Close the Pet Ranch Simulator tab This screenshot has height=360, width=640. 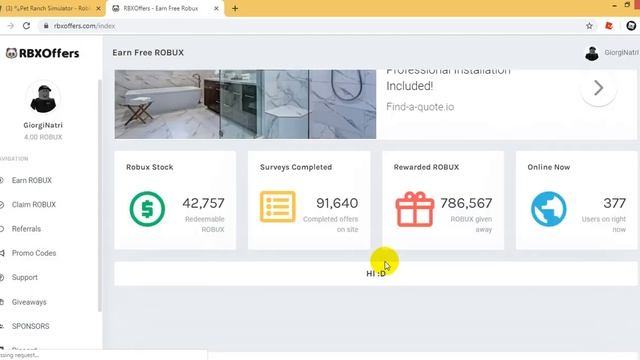click(x=98, y=8)
